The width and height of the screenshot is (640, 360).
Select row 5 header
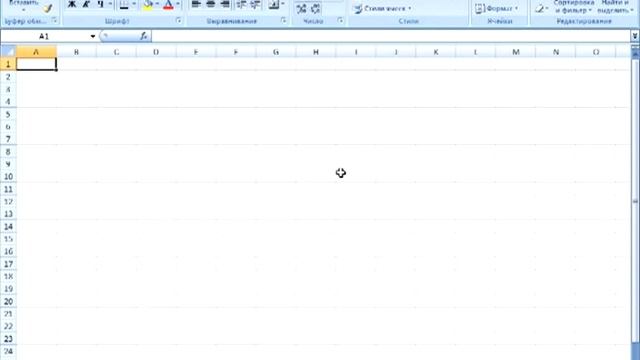(8, 114)
